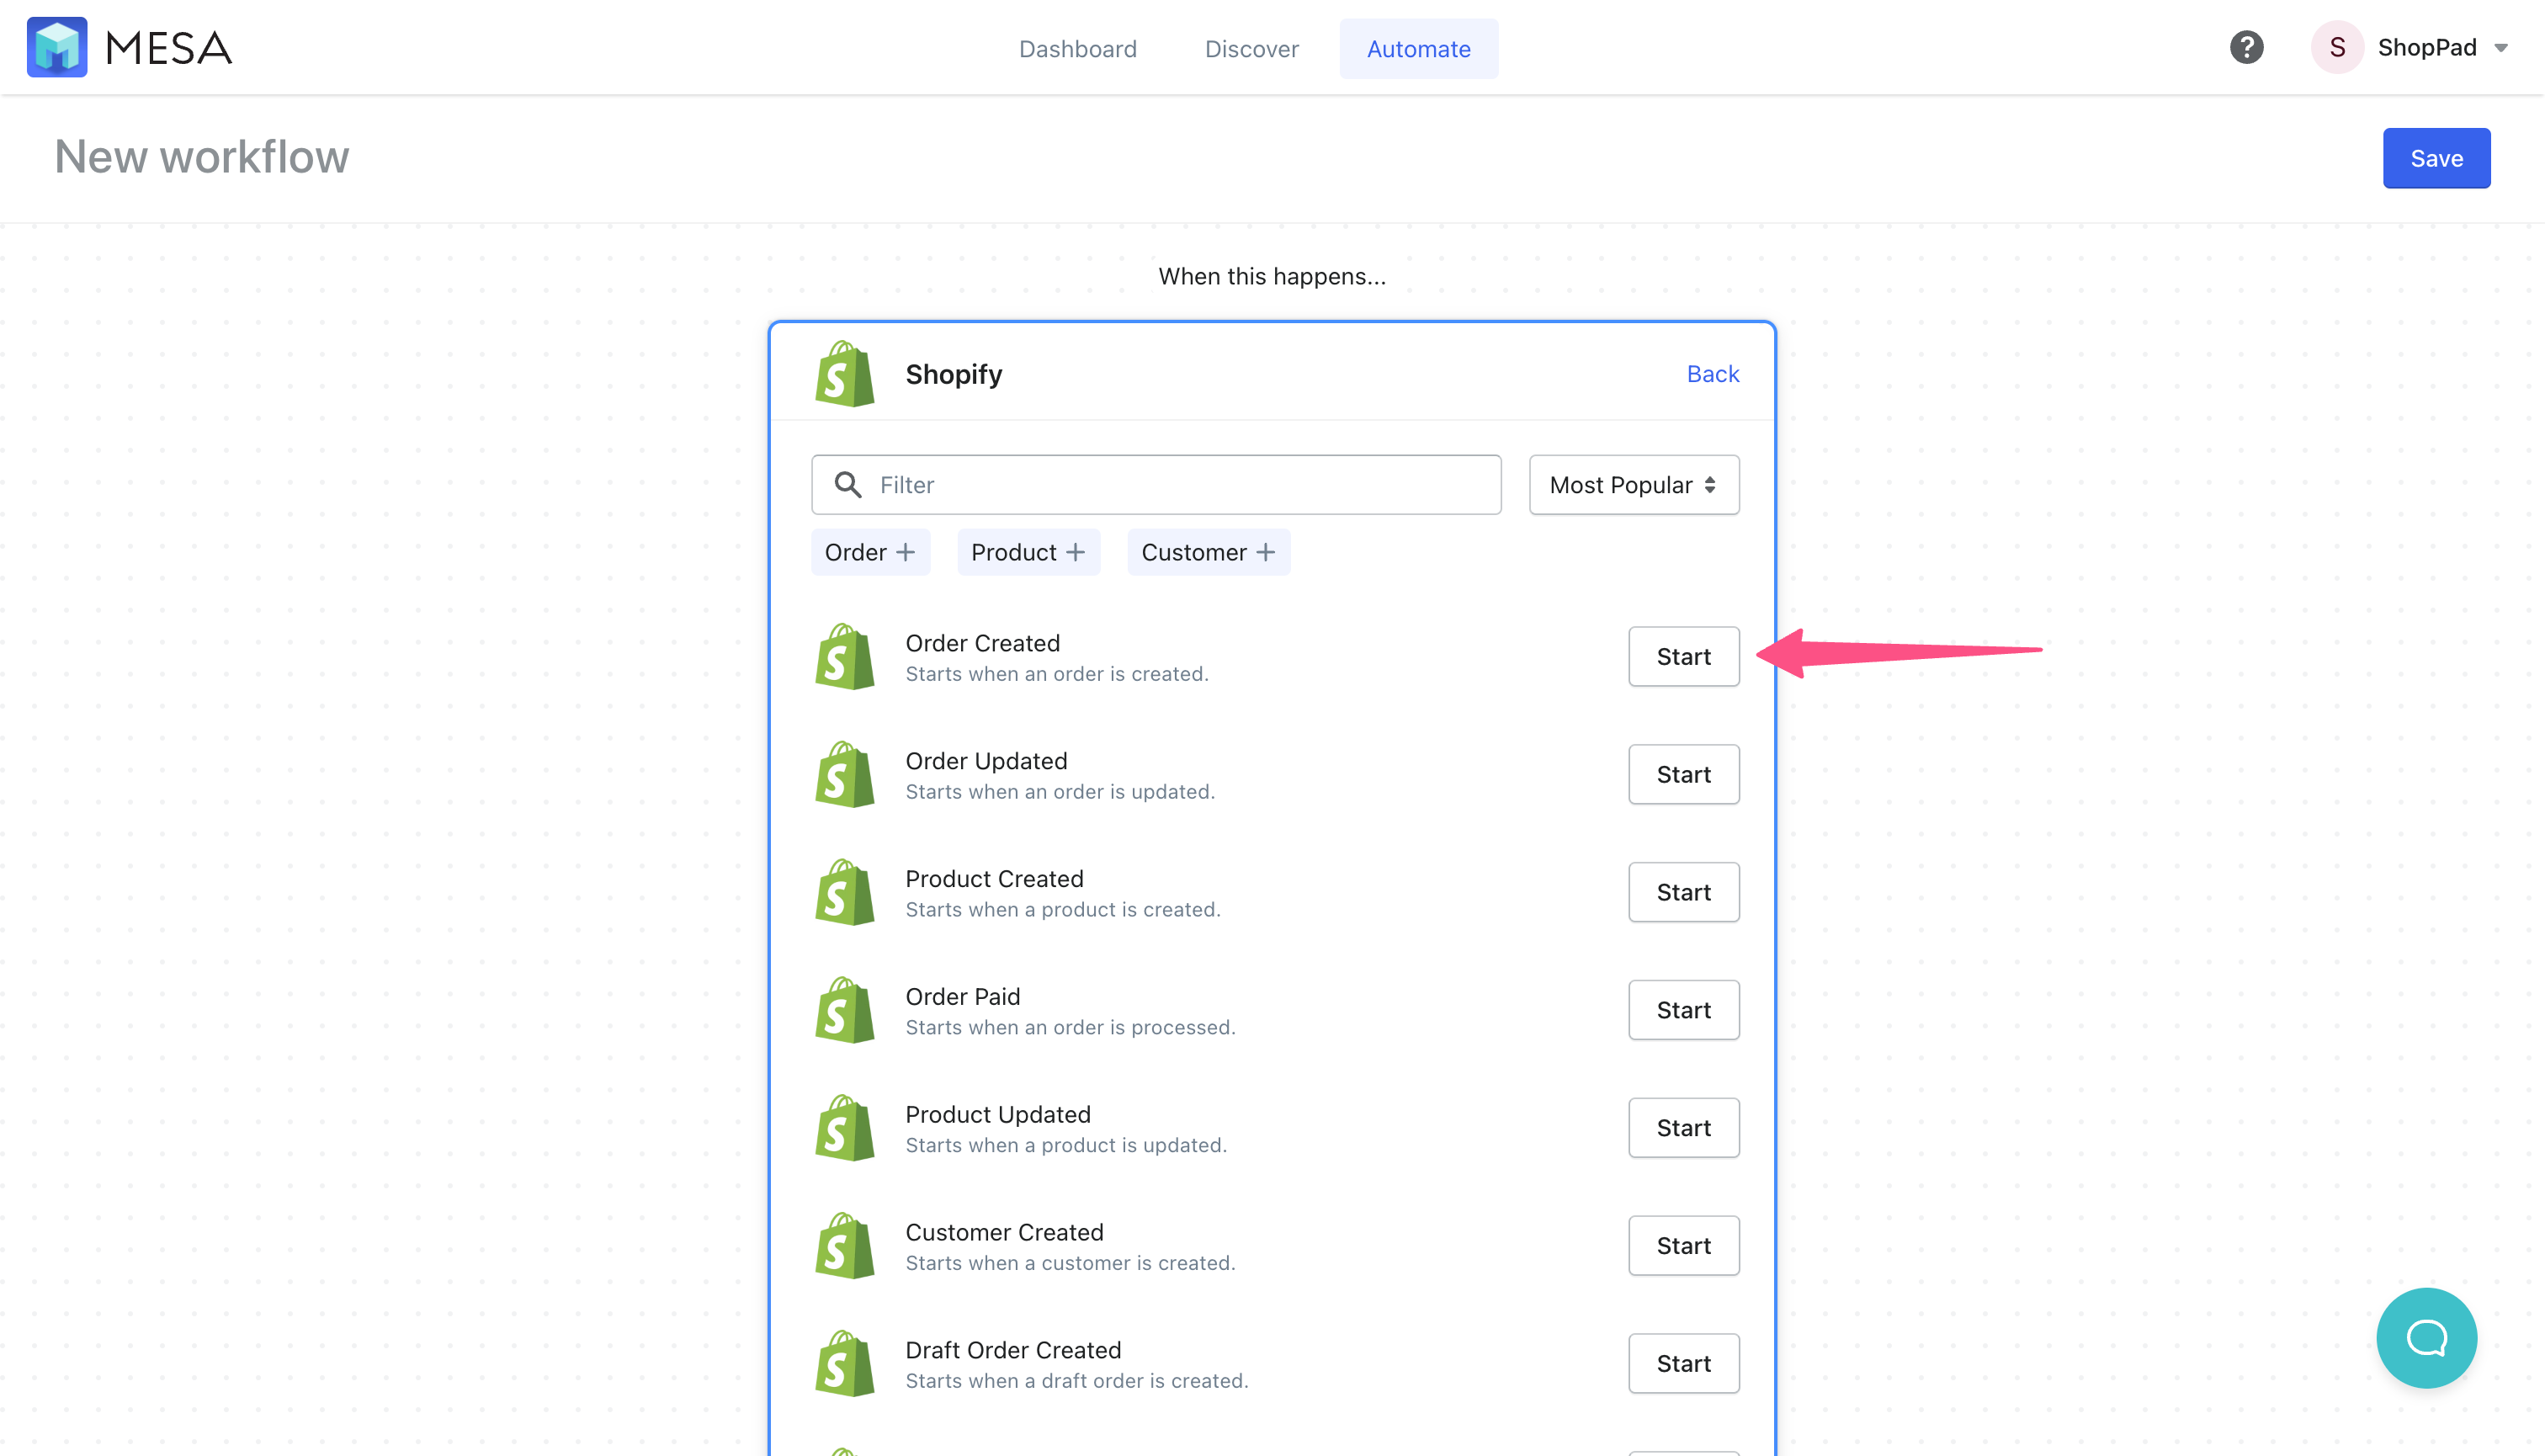Viewport: 2545px width, 1456px height.
Task: Start the Order Paid trigger
Action: [x=1683, y=1011]
